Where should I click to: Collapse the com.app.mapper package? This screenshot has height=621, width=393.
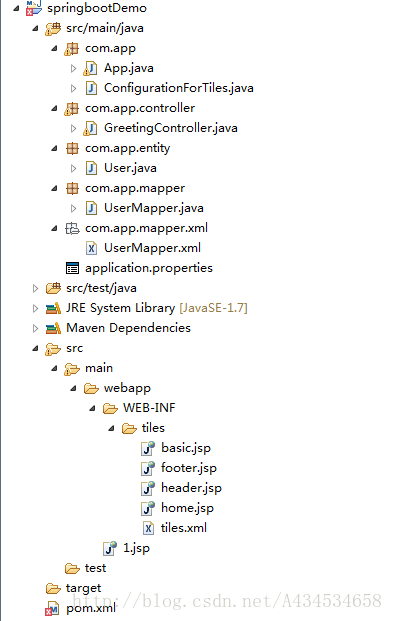click(54, 189)
